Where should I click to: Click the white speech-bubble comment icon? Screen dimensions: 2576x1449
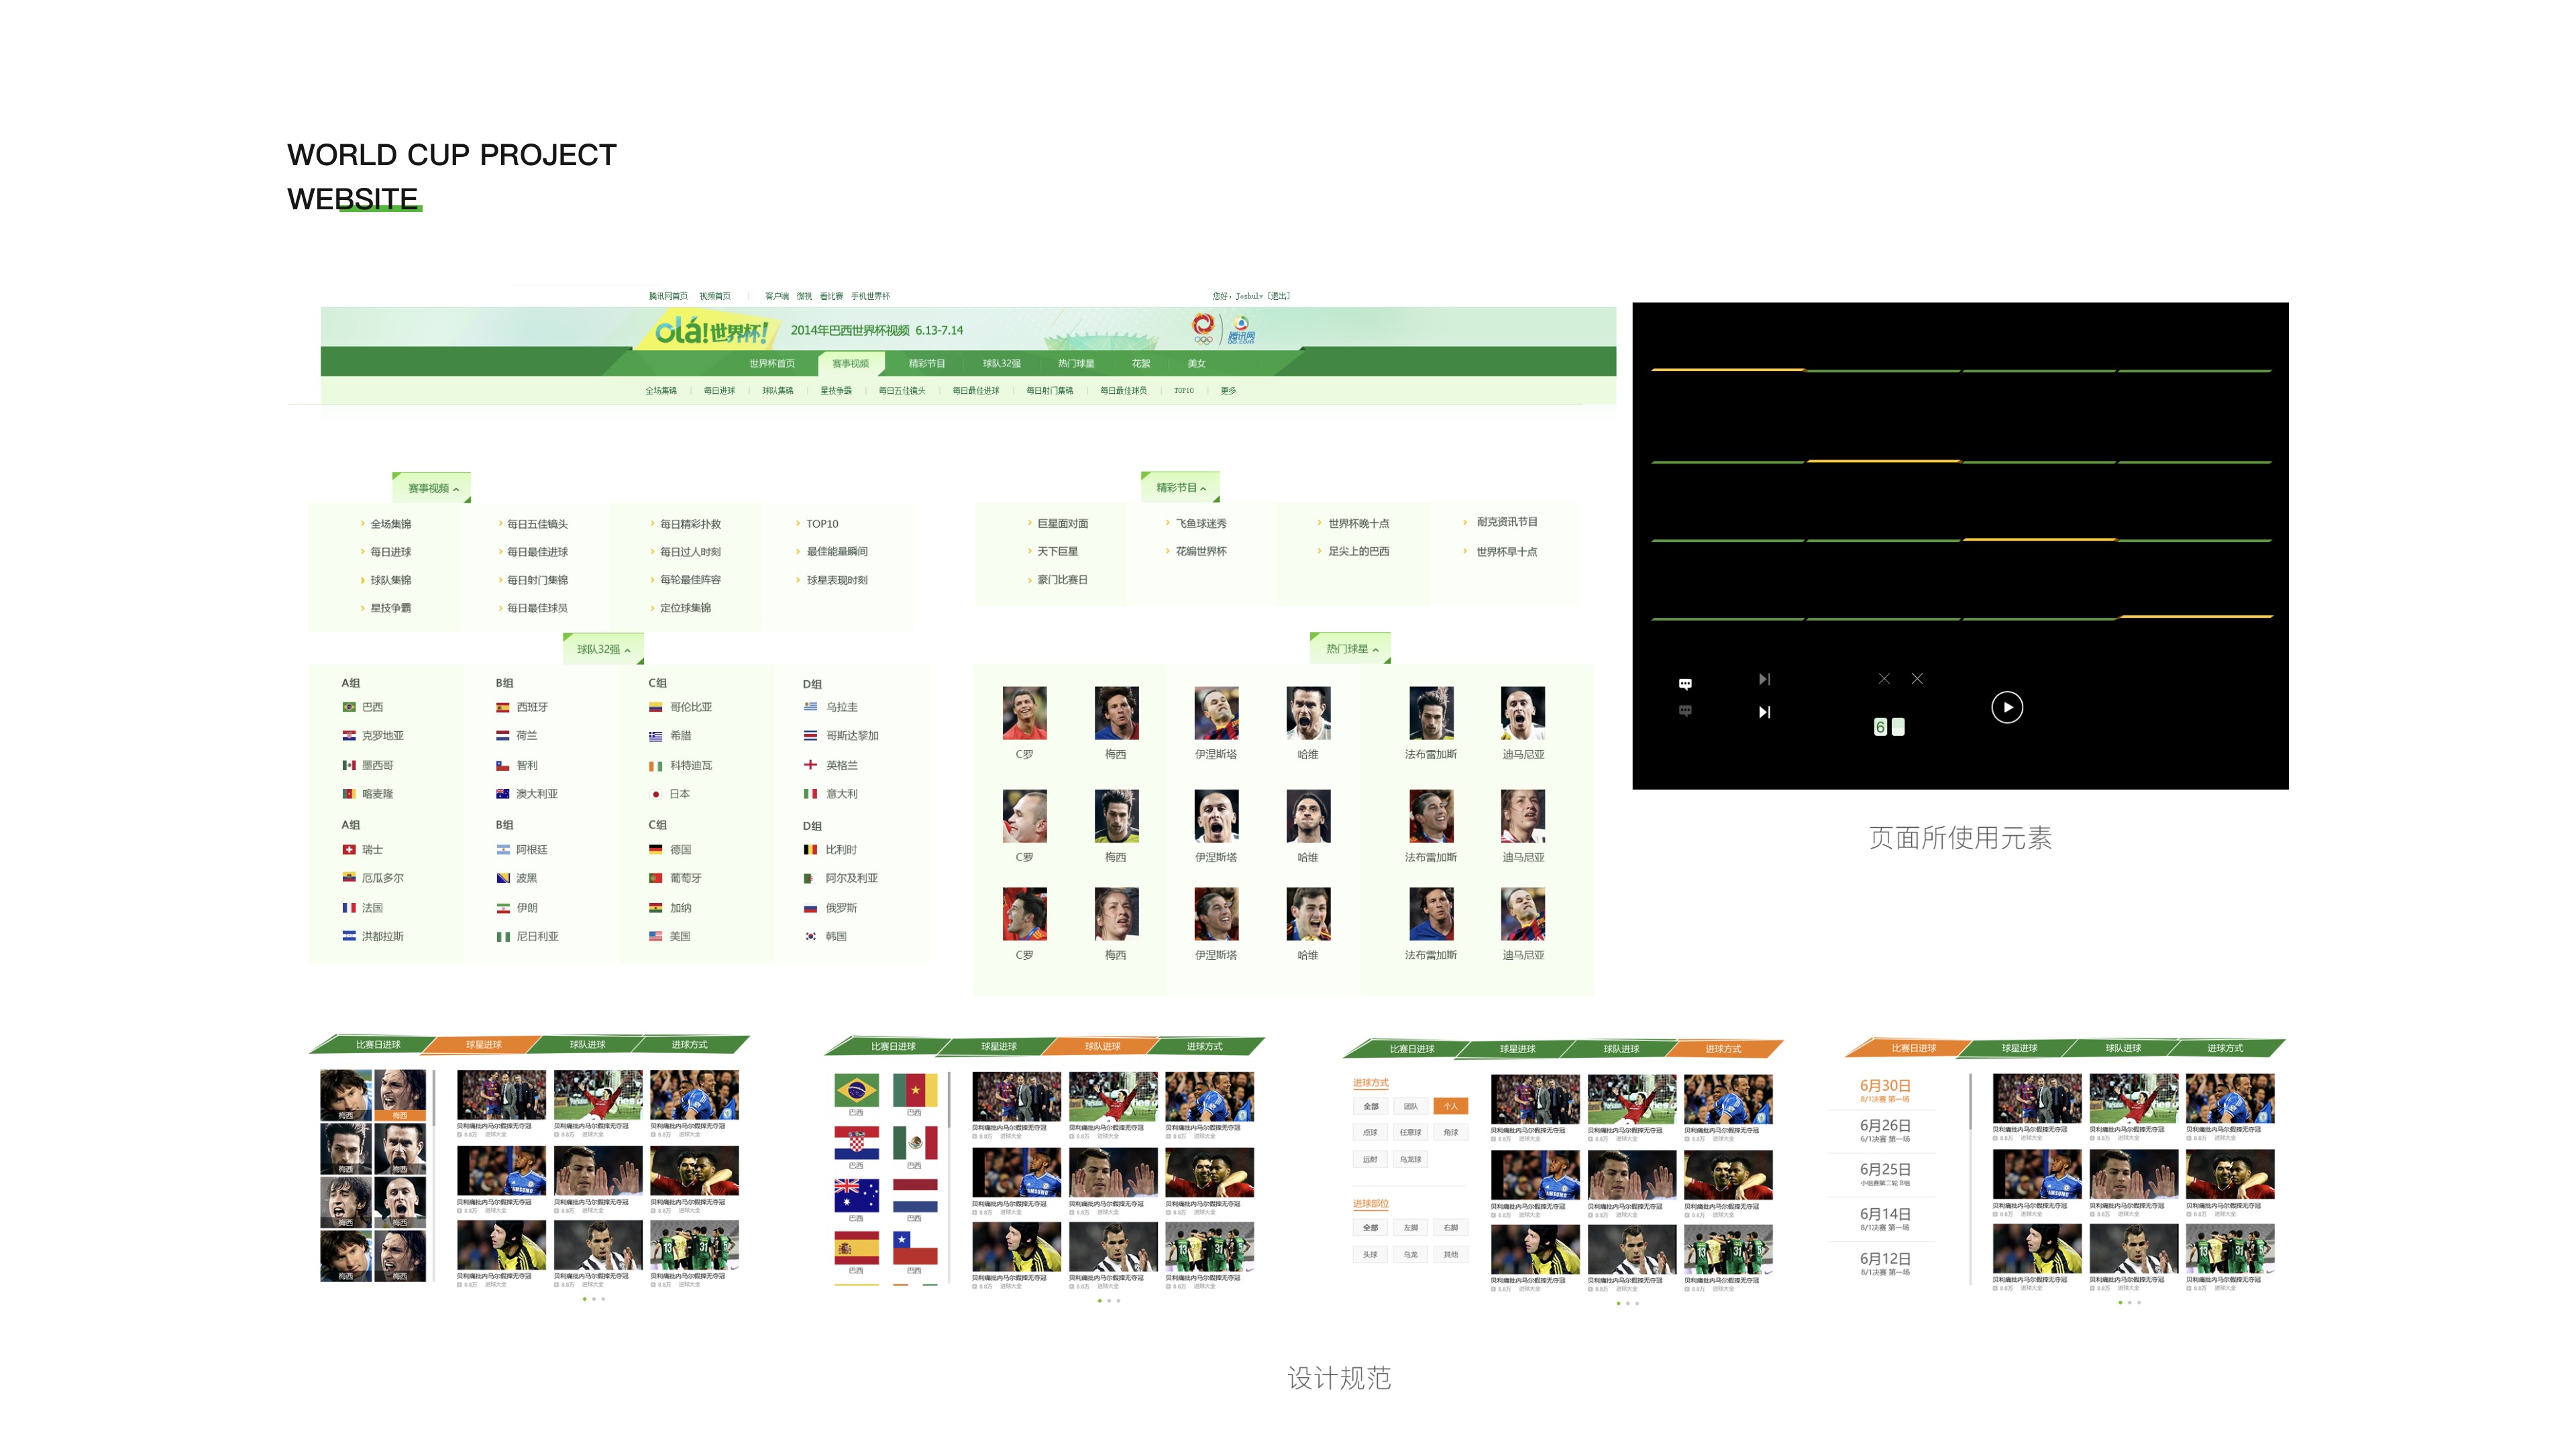[x=1685, y=684]
